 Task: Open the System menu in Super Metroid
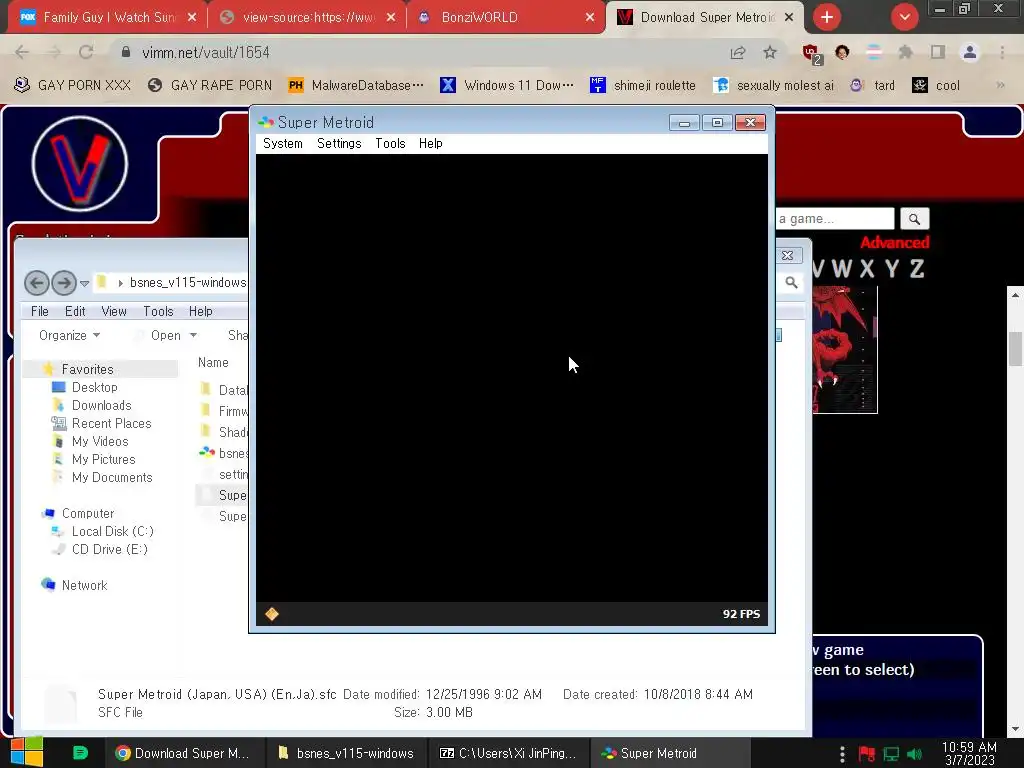[x=283, y=144]
